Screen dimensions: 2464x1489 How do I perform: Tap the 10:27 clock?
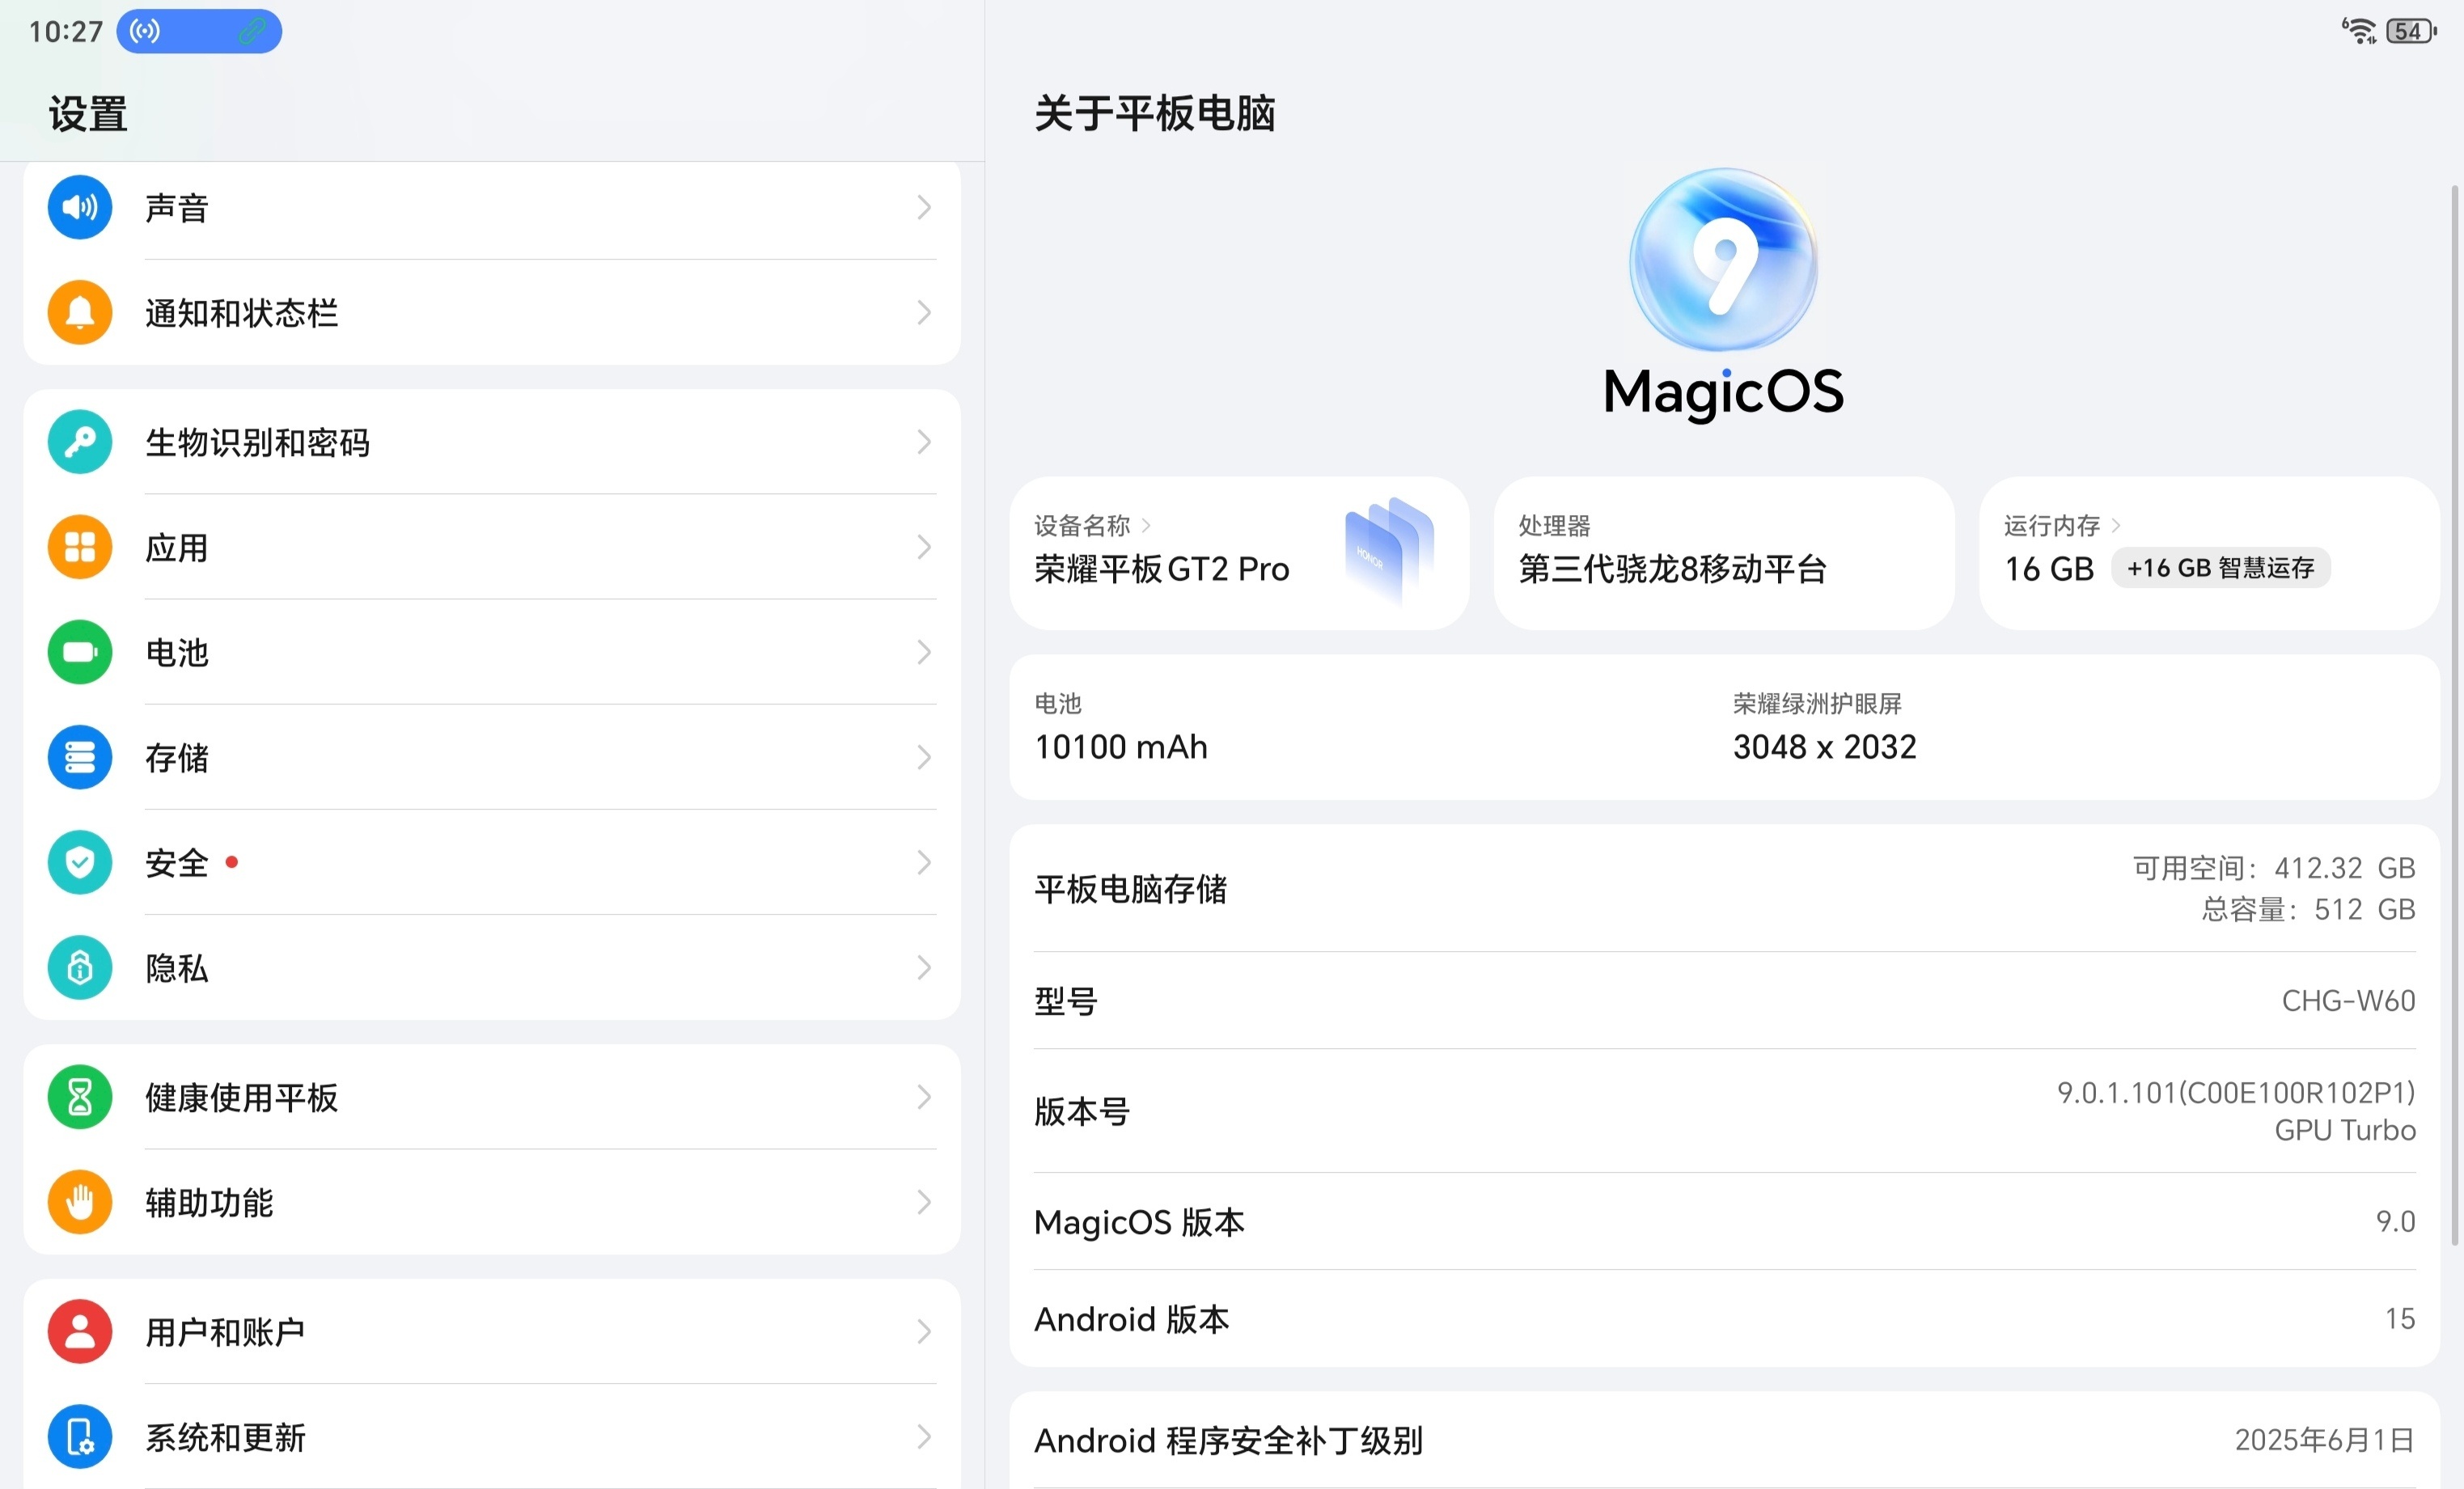point(66,32)
